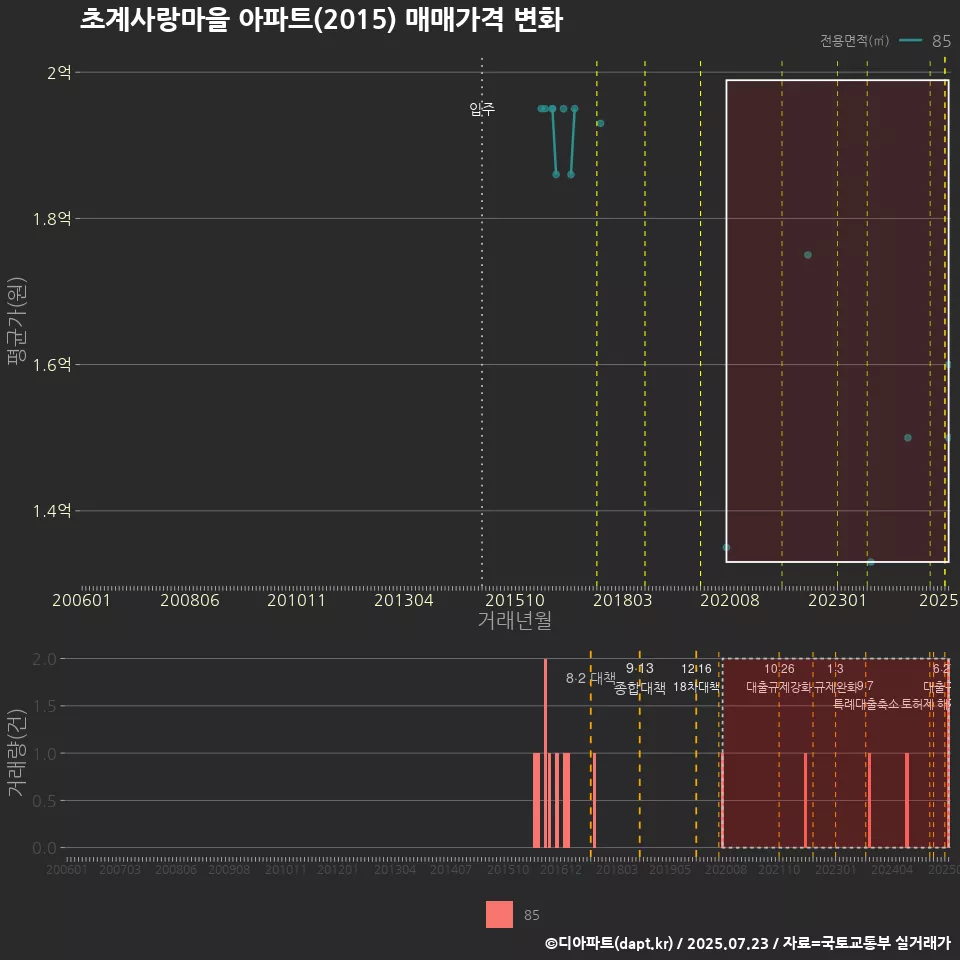Click the 200601 label on the price chart
Screen dimensions: 960x960
[x=81, y=600]
